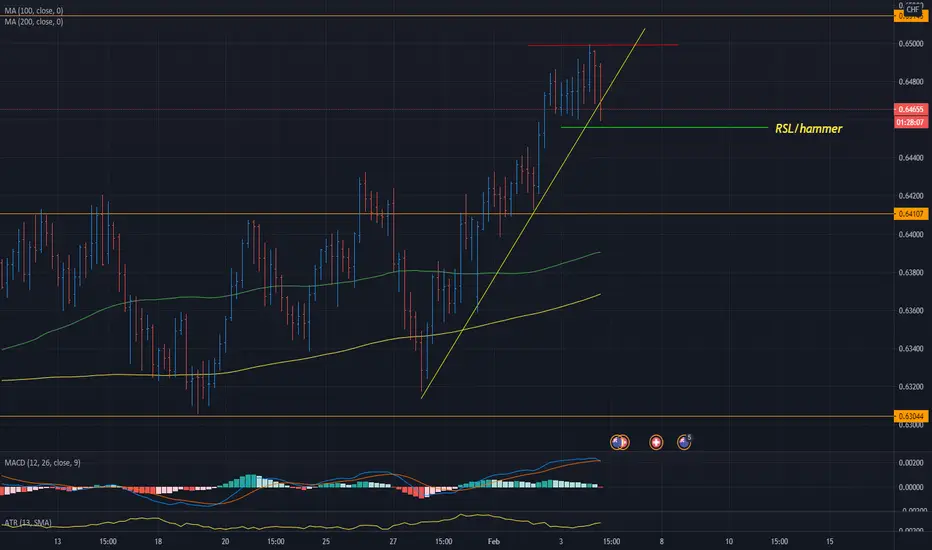Viewport: 932px width, 550px height.
Task: Click the 18 date label on time axis
Action: (158, 542)
